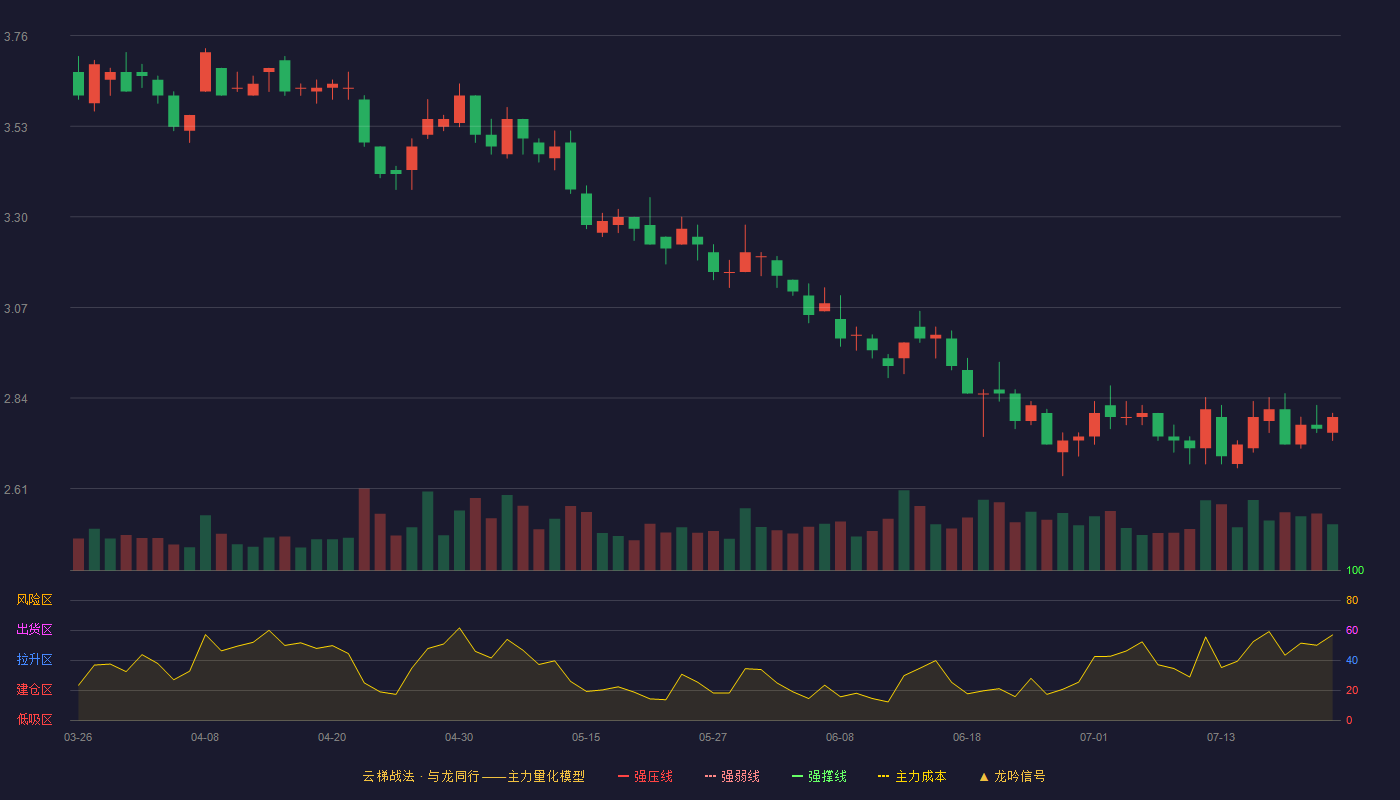Click the 0 value on right axis
The height and width of the screenshot is (800, 1400).
tap(1349, 720)
